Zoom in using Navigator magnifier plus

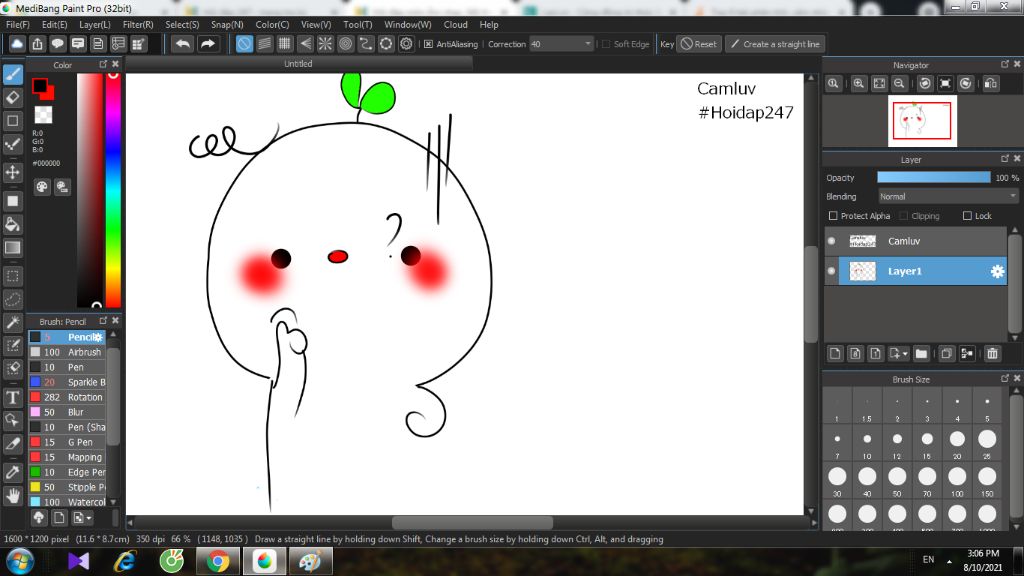tap(859, 84)
